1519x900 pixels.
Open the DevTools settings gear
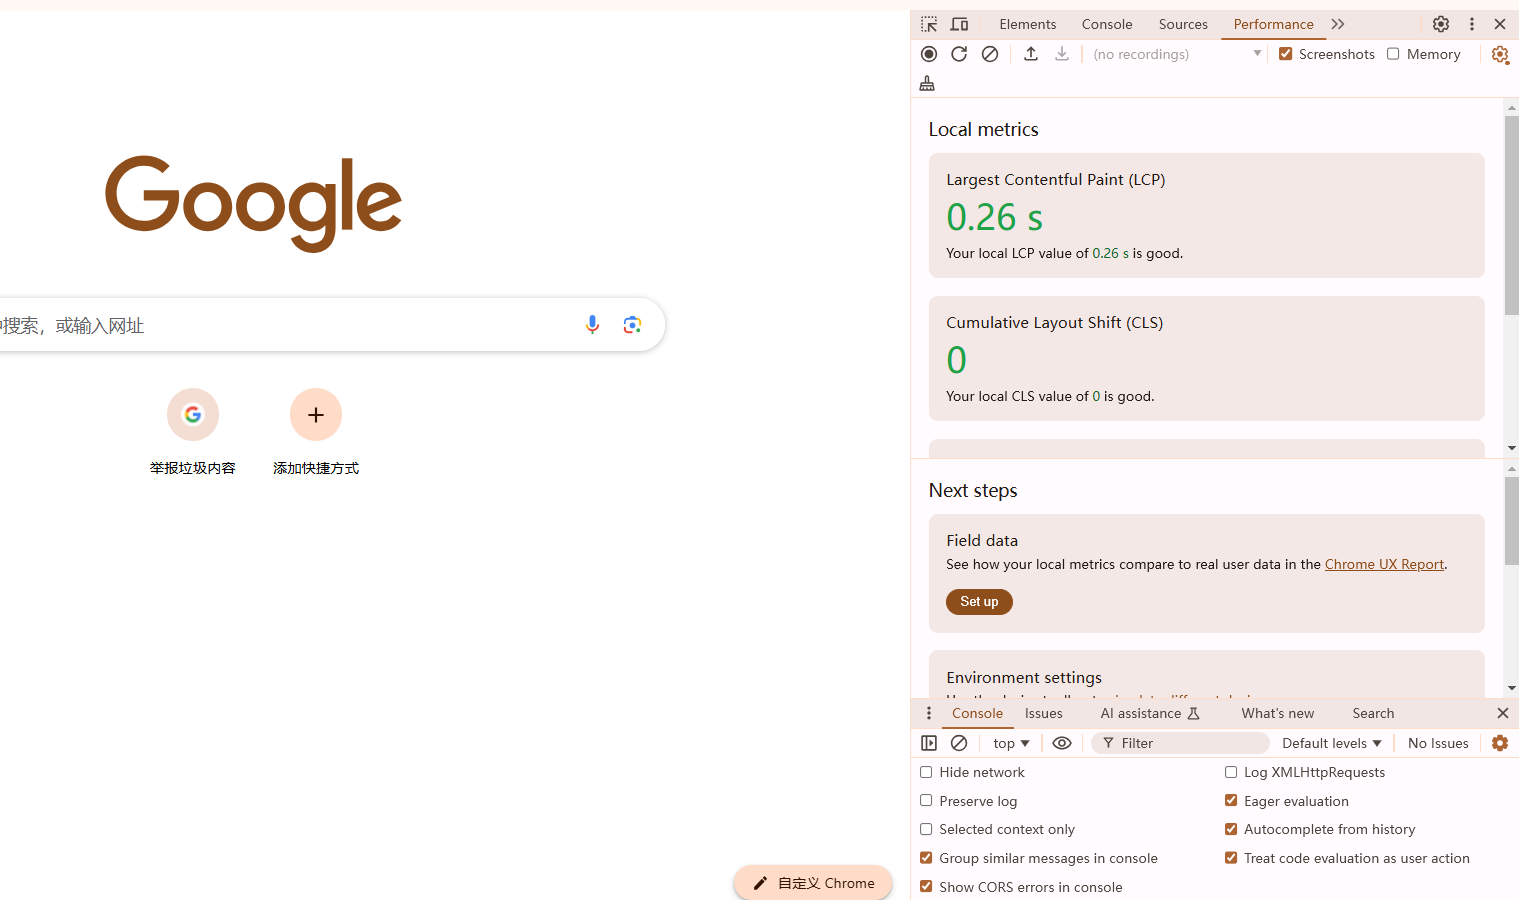1441,24
